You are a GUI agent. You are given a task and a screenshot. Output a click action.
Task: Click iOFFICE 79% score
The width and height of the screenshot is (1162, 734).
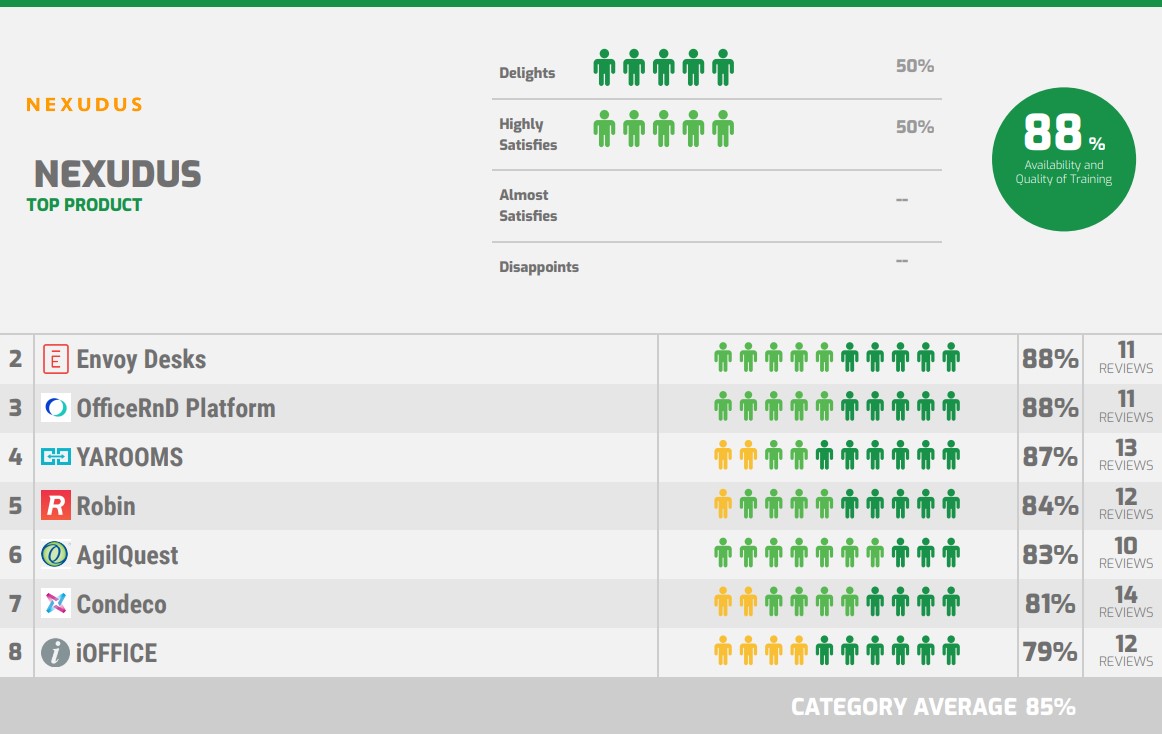coord(1050,652)
